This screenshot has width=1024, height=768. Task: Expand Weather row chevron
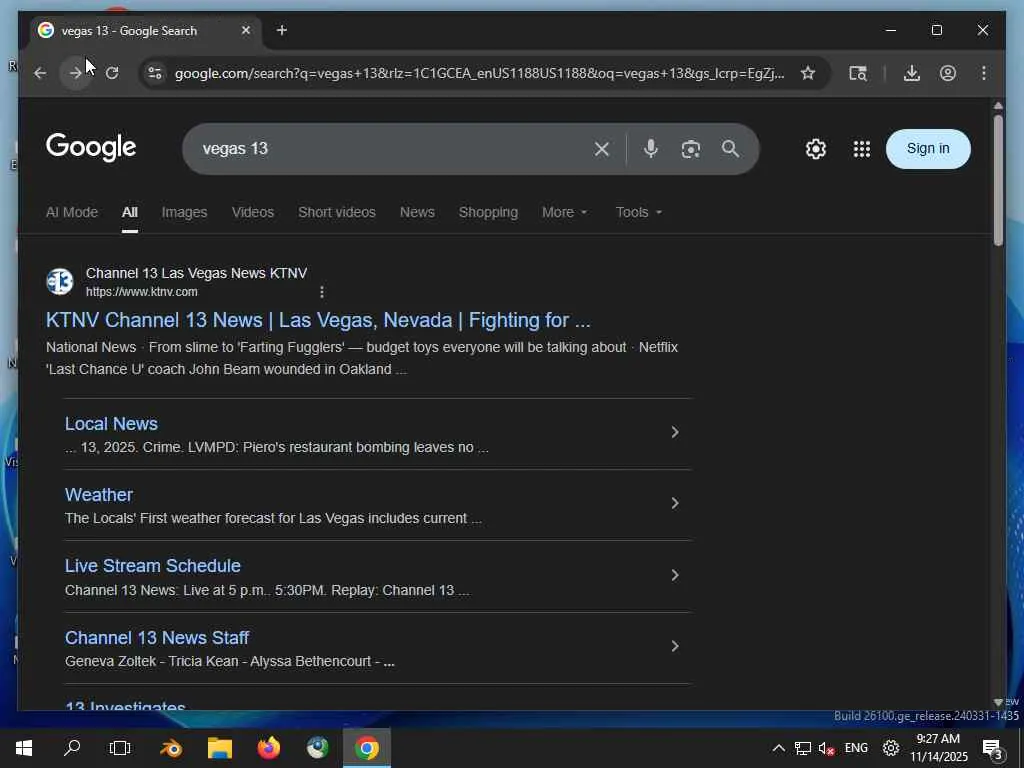675,504
